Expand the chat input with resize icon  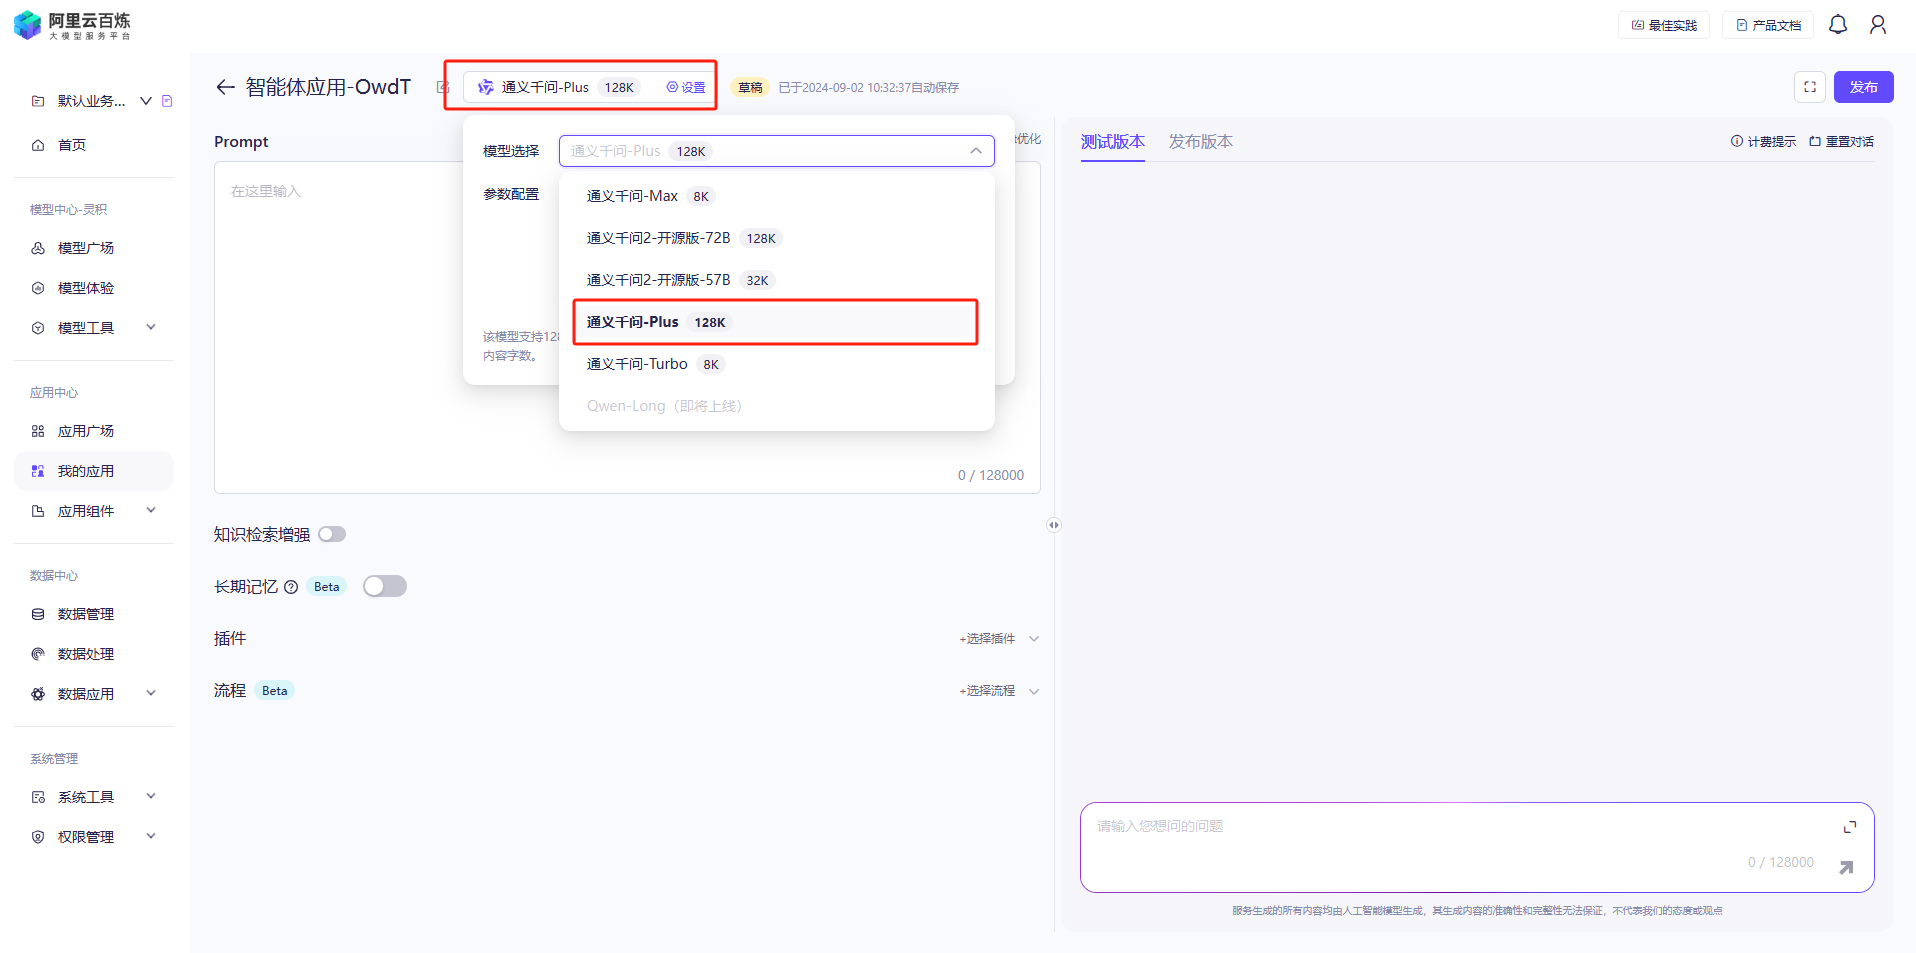[x=1849, y=827]
